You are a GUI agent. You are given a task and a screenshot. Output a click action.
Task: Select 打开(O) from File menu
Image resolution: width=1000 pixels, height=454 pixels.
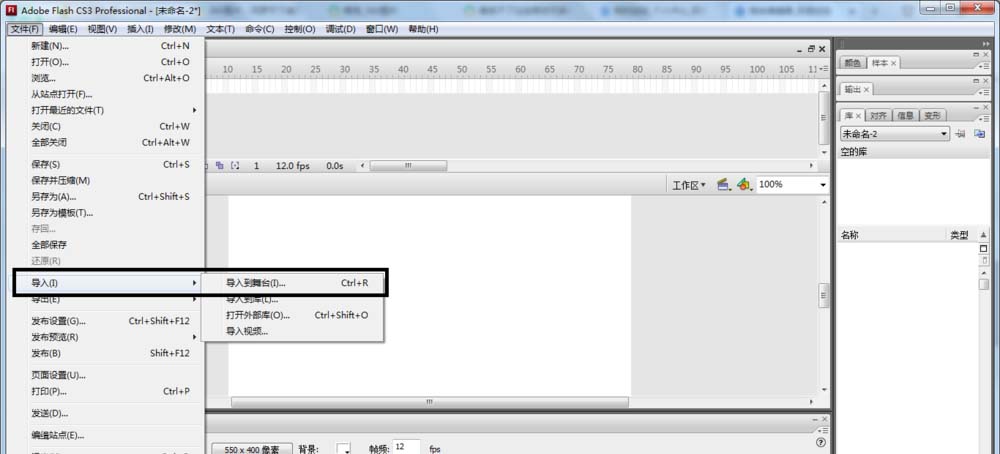108,62
